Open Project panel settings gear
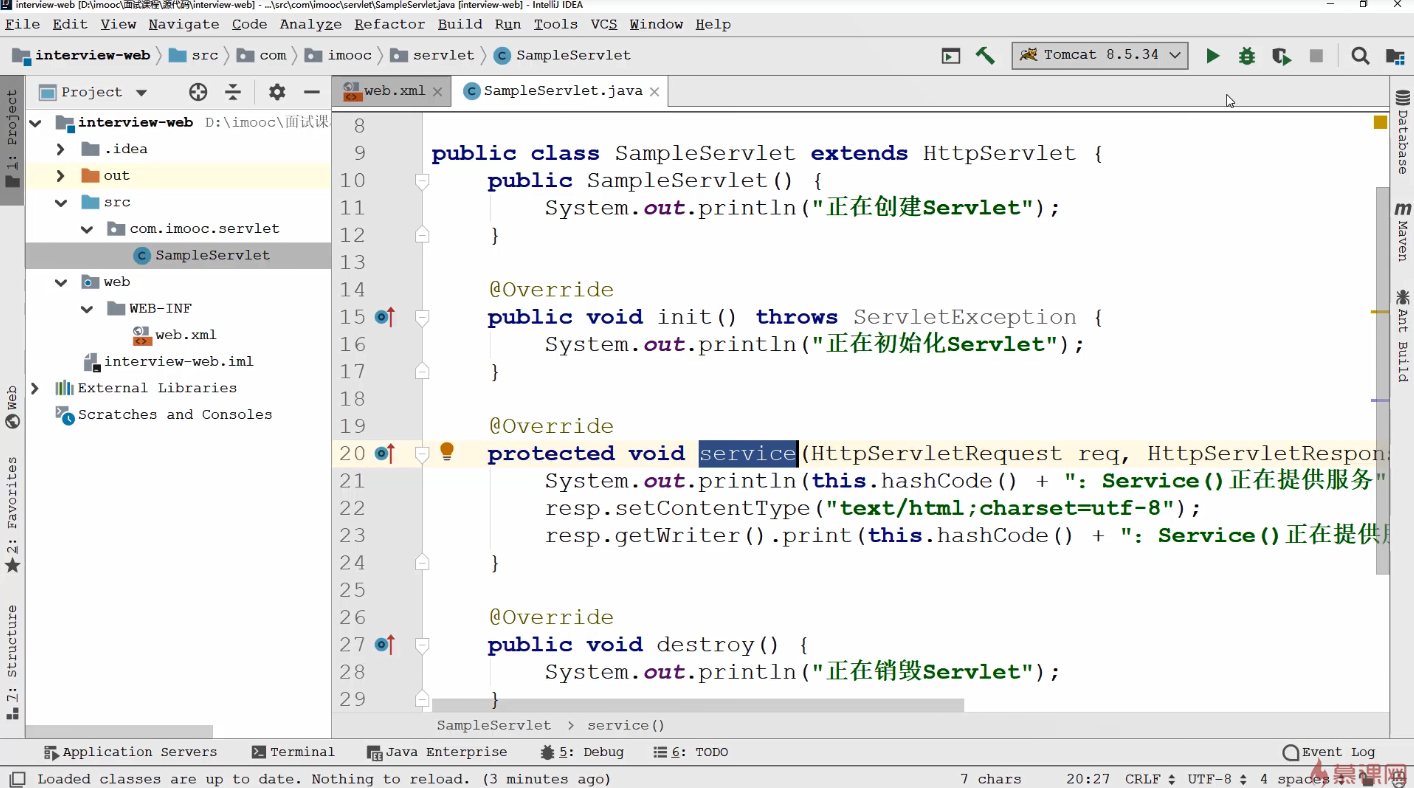The width and height of the screenshot is (1414, 788). coord(277,92)
